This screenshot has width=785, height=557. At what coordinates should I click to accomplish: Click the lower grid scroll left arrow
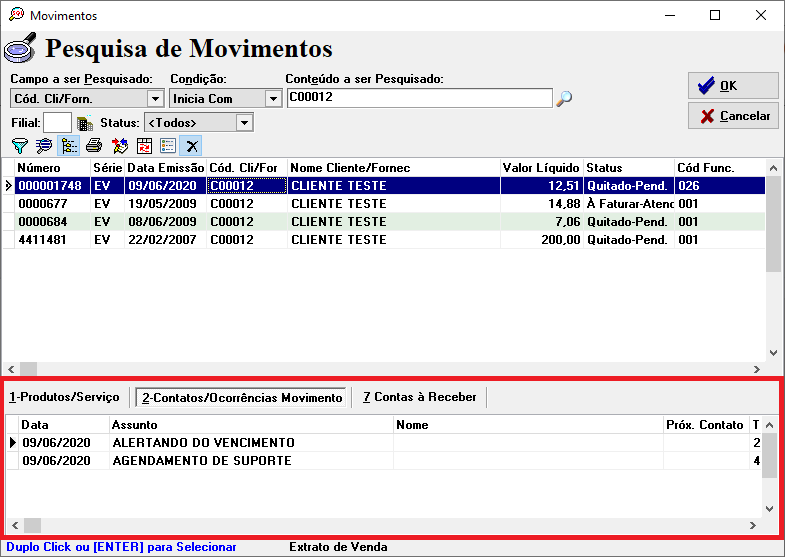[x=15, y=525]
